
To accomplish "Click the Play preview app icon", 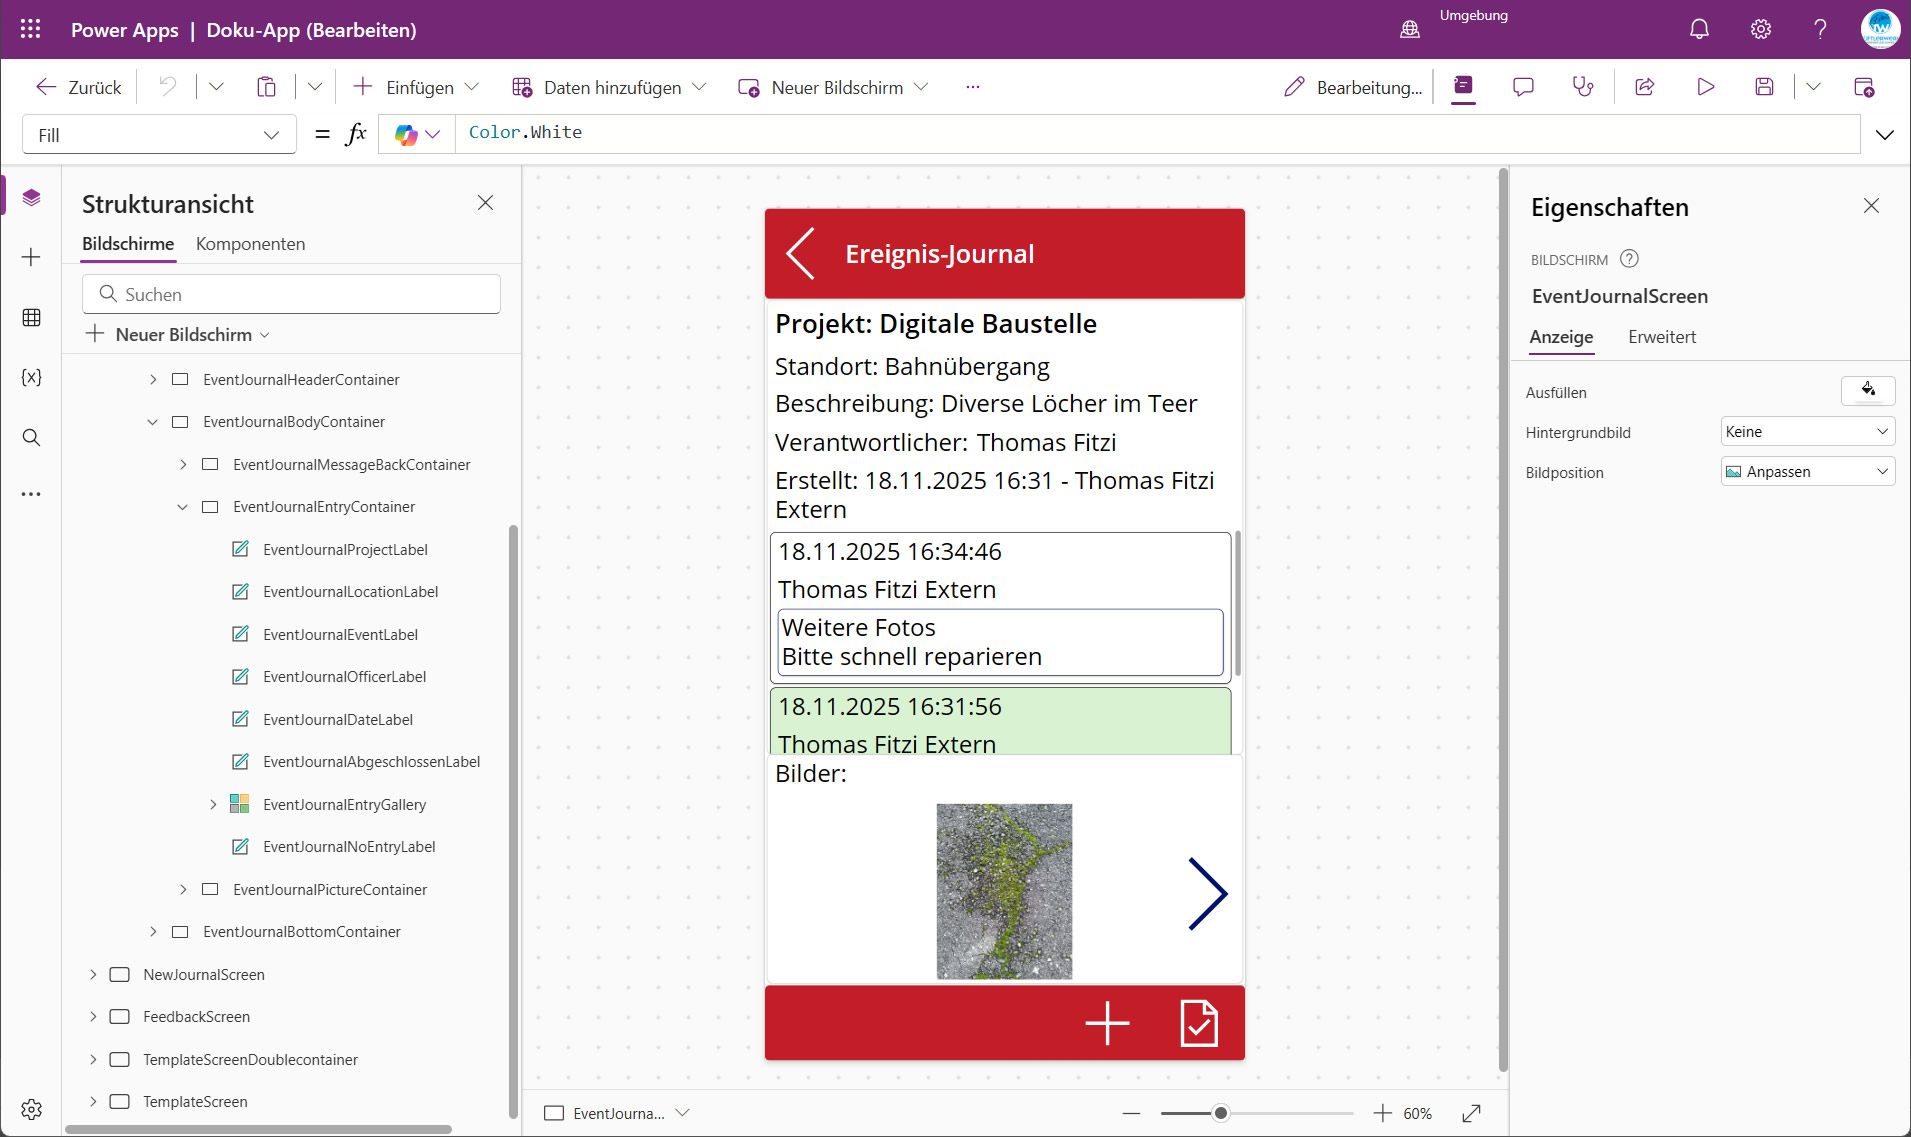I will point(1706,87).
